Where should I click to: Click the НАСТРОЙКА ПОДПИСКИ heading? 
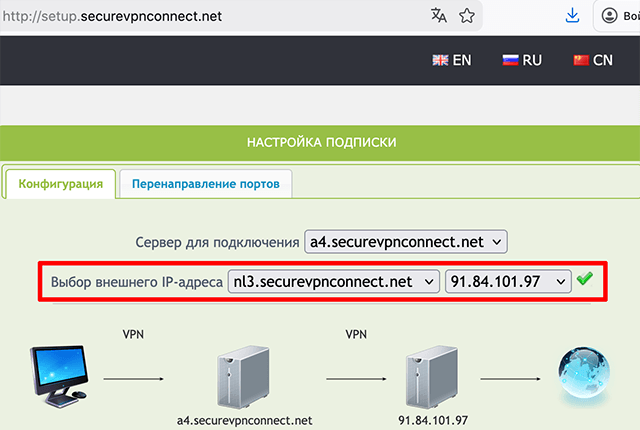coord(322,142)
